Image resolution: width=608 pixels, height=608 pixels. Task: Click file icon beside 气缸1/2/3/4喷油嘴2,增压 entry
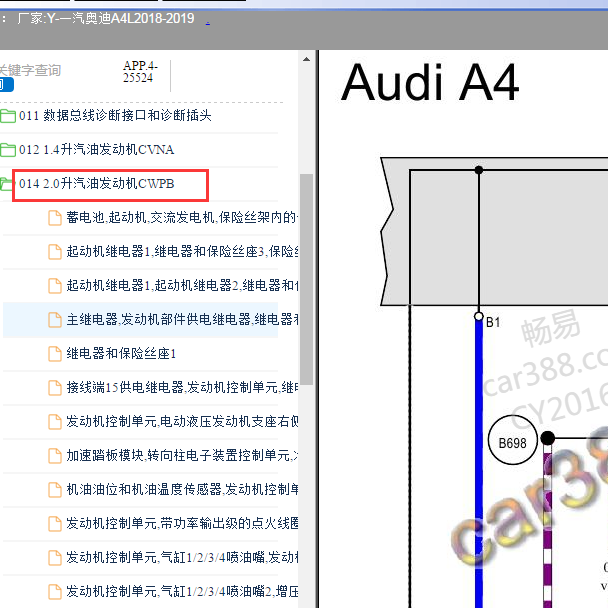[55, 592]
